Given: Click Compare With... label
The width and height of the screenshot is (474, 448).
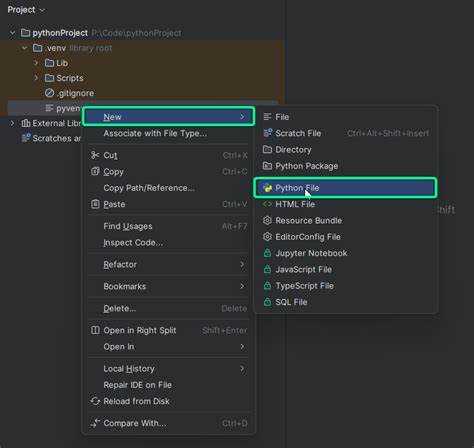Looking at the screenshot, I should click(135, 423).
